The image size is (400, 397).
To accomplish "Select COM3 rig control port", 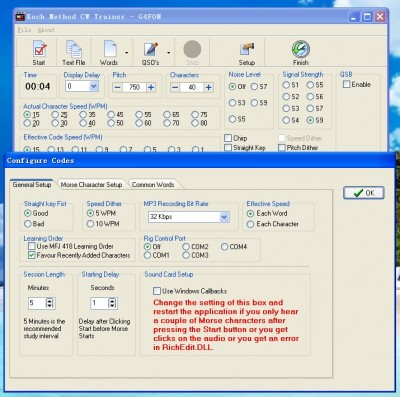I will tap(186, 255).
